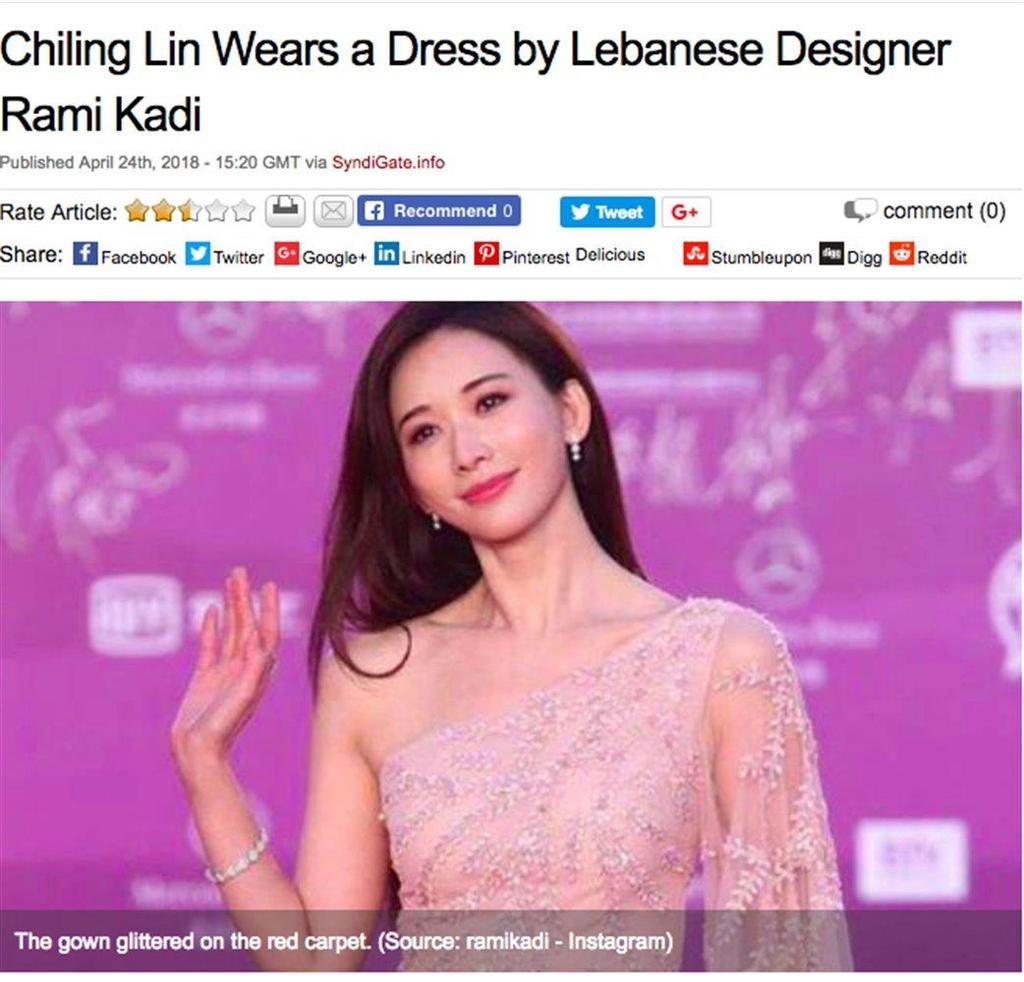The height and width of the screenshot is (982, 1024).
Task: Email the article using envelope icon
Action: 334,212
